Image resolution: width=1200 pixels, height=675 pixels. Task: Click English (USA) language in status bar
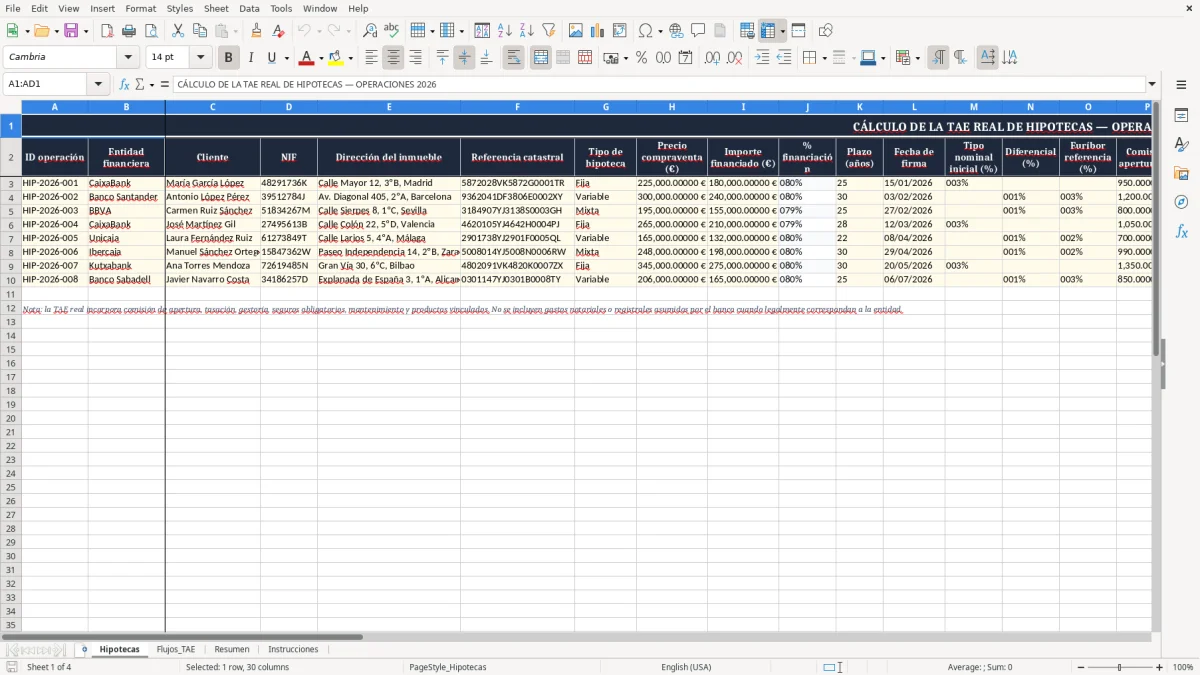click(686, 667)
